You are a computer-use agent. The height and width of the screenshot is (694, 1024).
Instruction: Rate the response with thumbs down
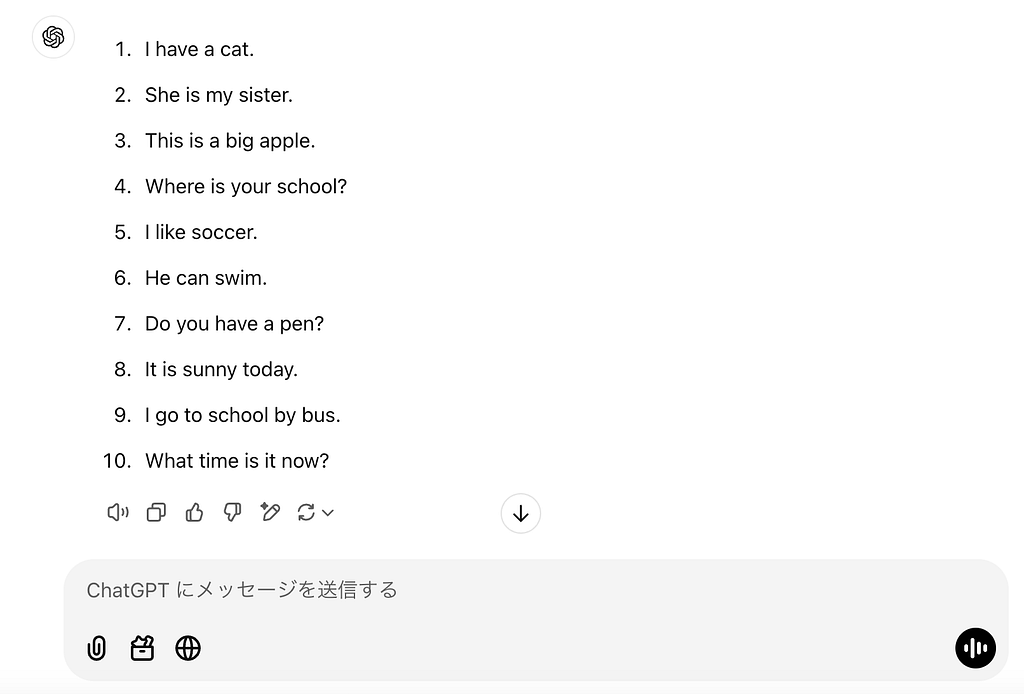tap(232, 512)
